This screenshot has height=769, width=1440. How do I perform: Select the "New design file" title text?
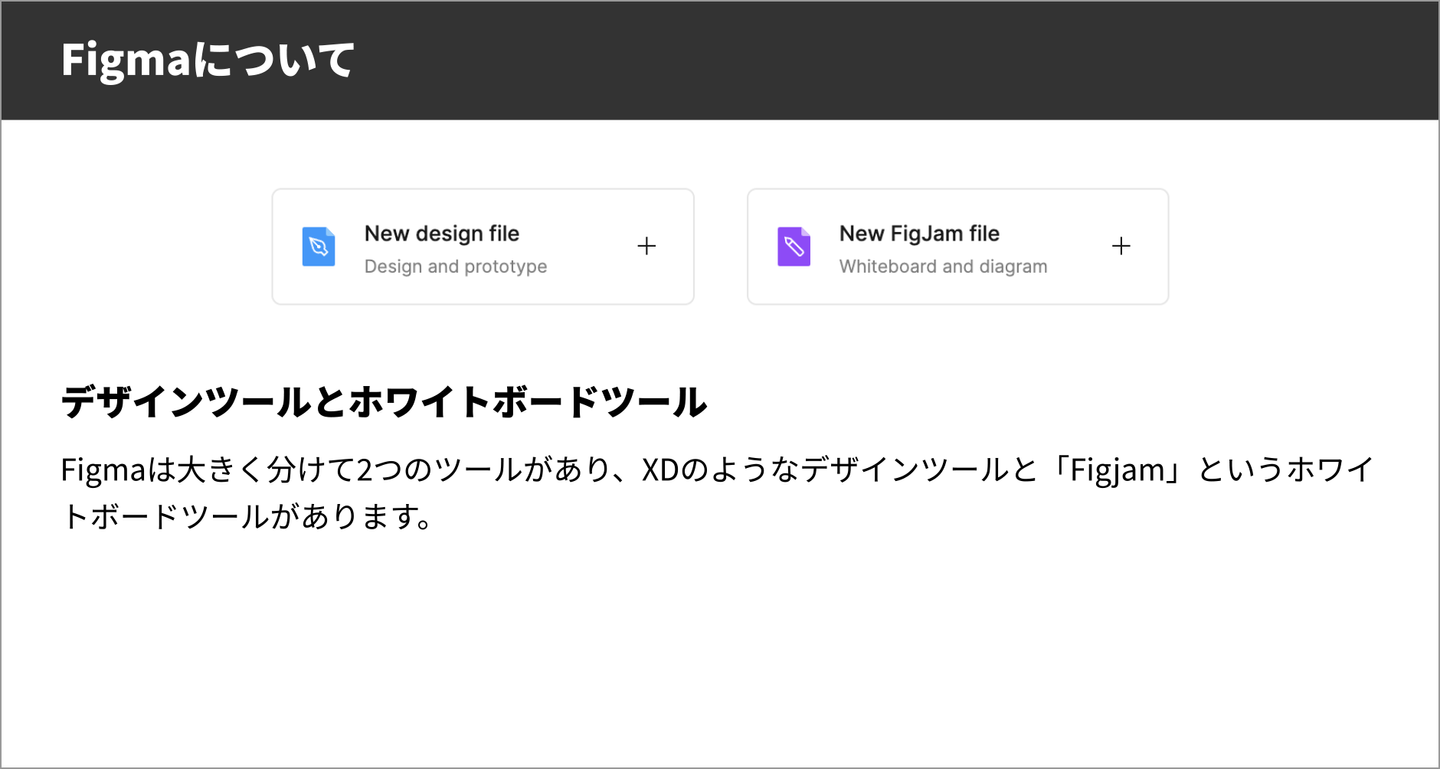pos(441,234)
